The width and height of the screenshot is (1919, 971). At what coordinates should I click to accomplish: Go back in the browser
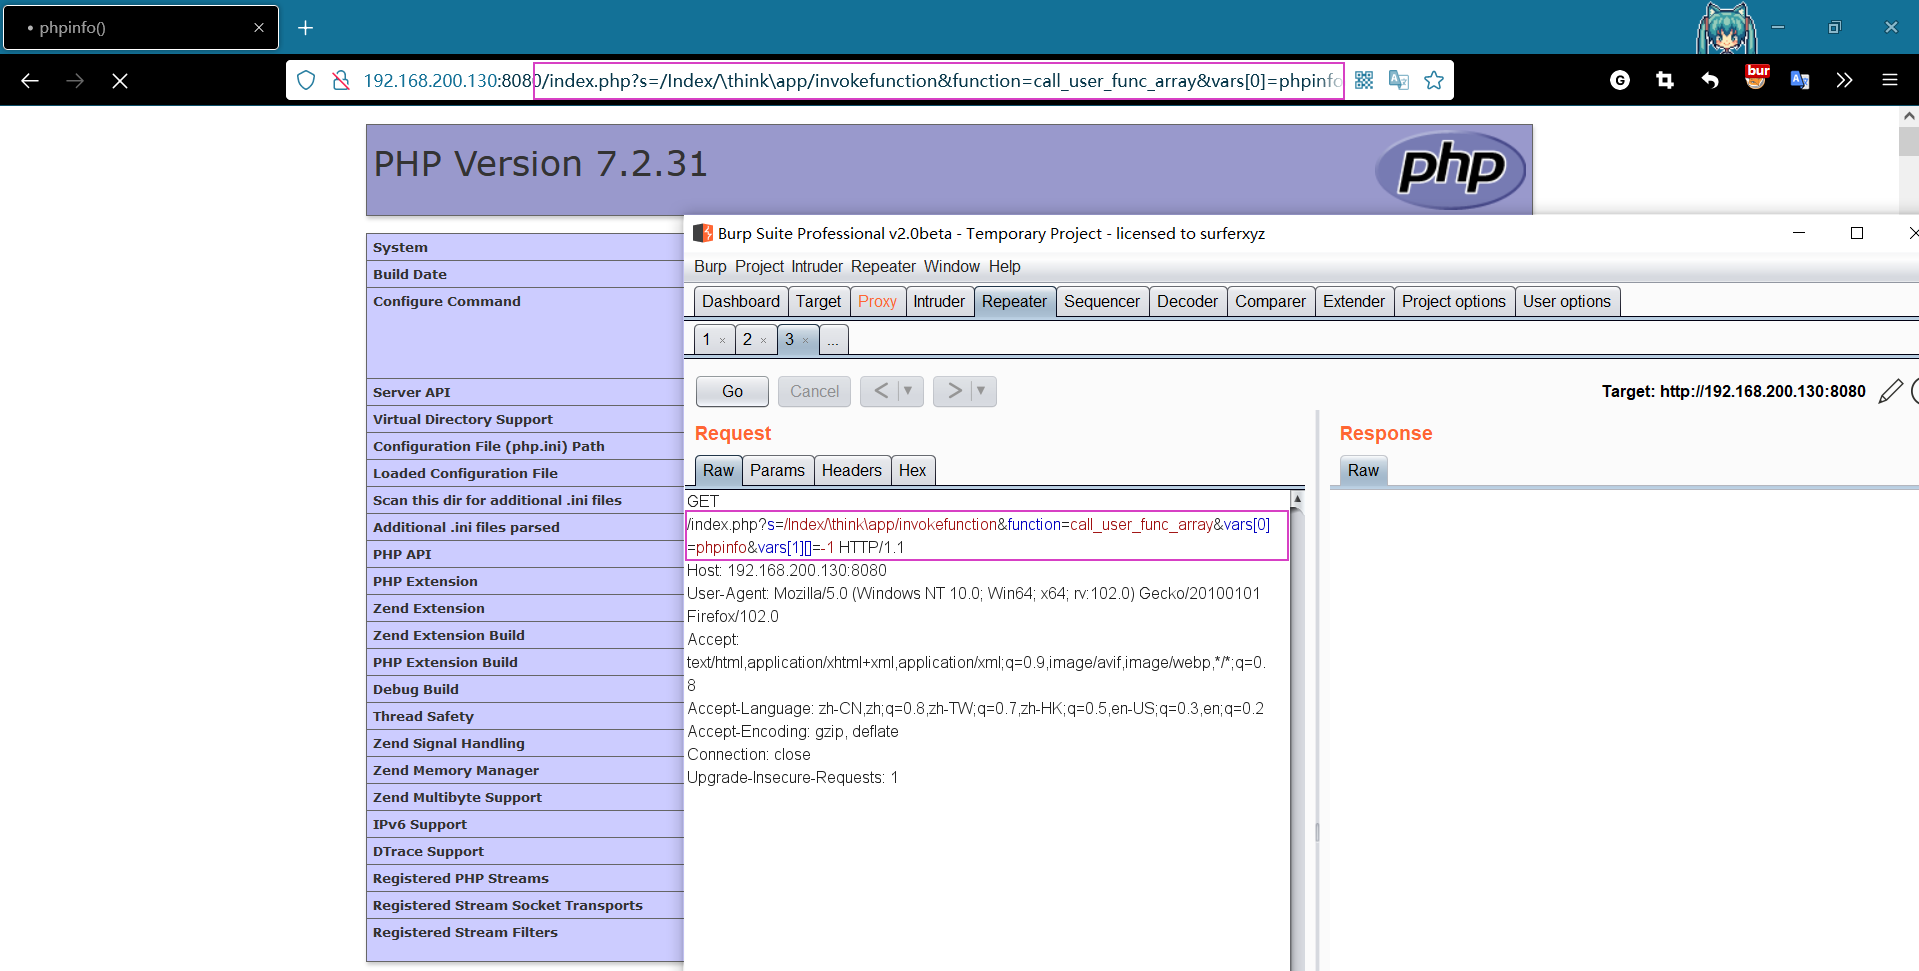(x=30, y=81)
